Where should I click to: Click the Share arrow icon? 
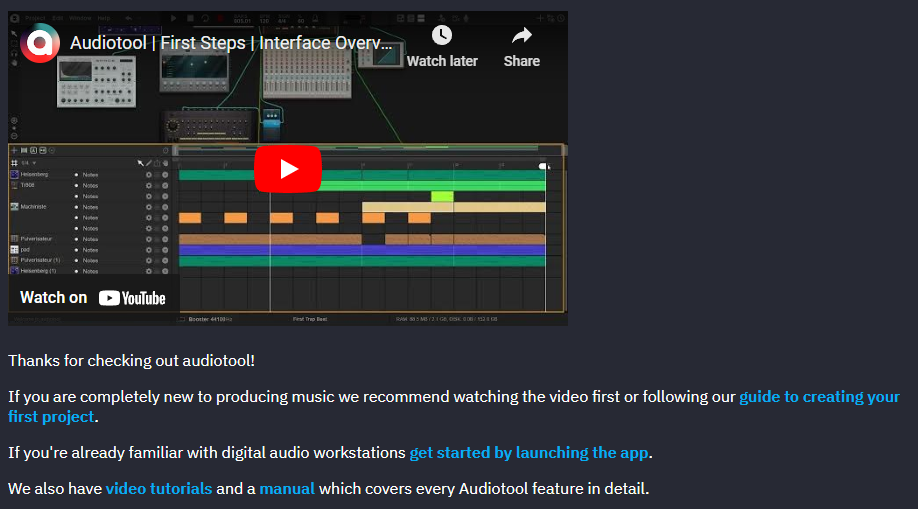522,36
